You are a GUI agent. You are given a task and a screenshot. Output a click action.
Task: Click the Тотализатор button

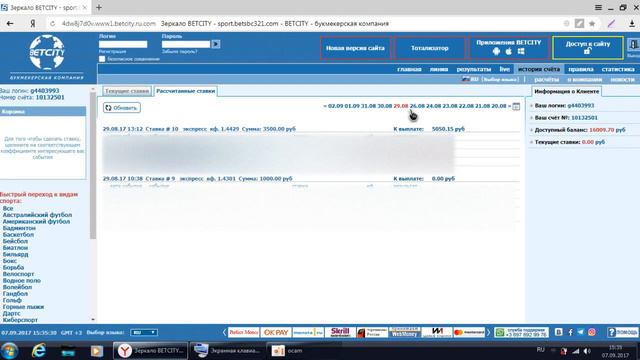click(430, 48)
